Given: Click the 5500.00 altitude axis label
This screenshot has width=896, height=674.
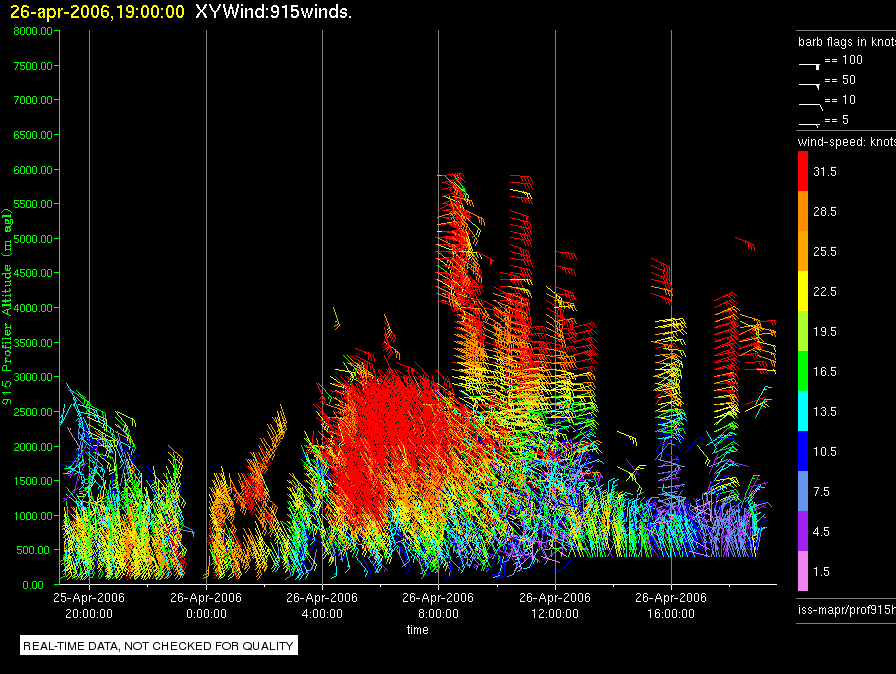Looking at the screenshot, I should [33, 204].
